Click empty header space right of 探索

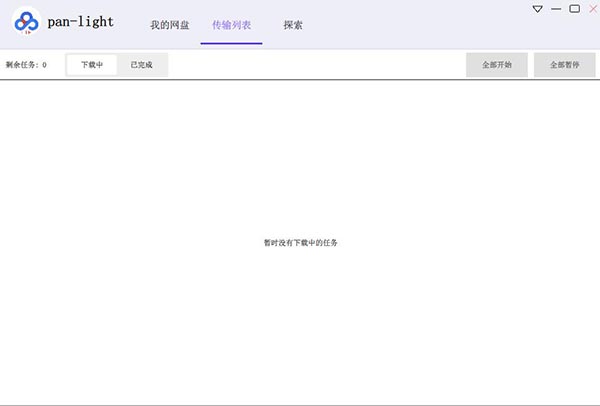pyautogui.click(x=420, y=24)
